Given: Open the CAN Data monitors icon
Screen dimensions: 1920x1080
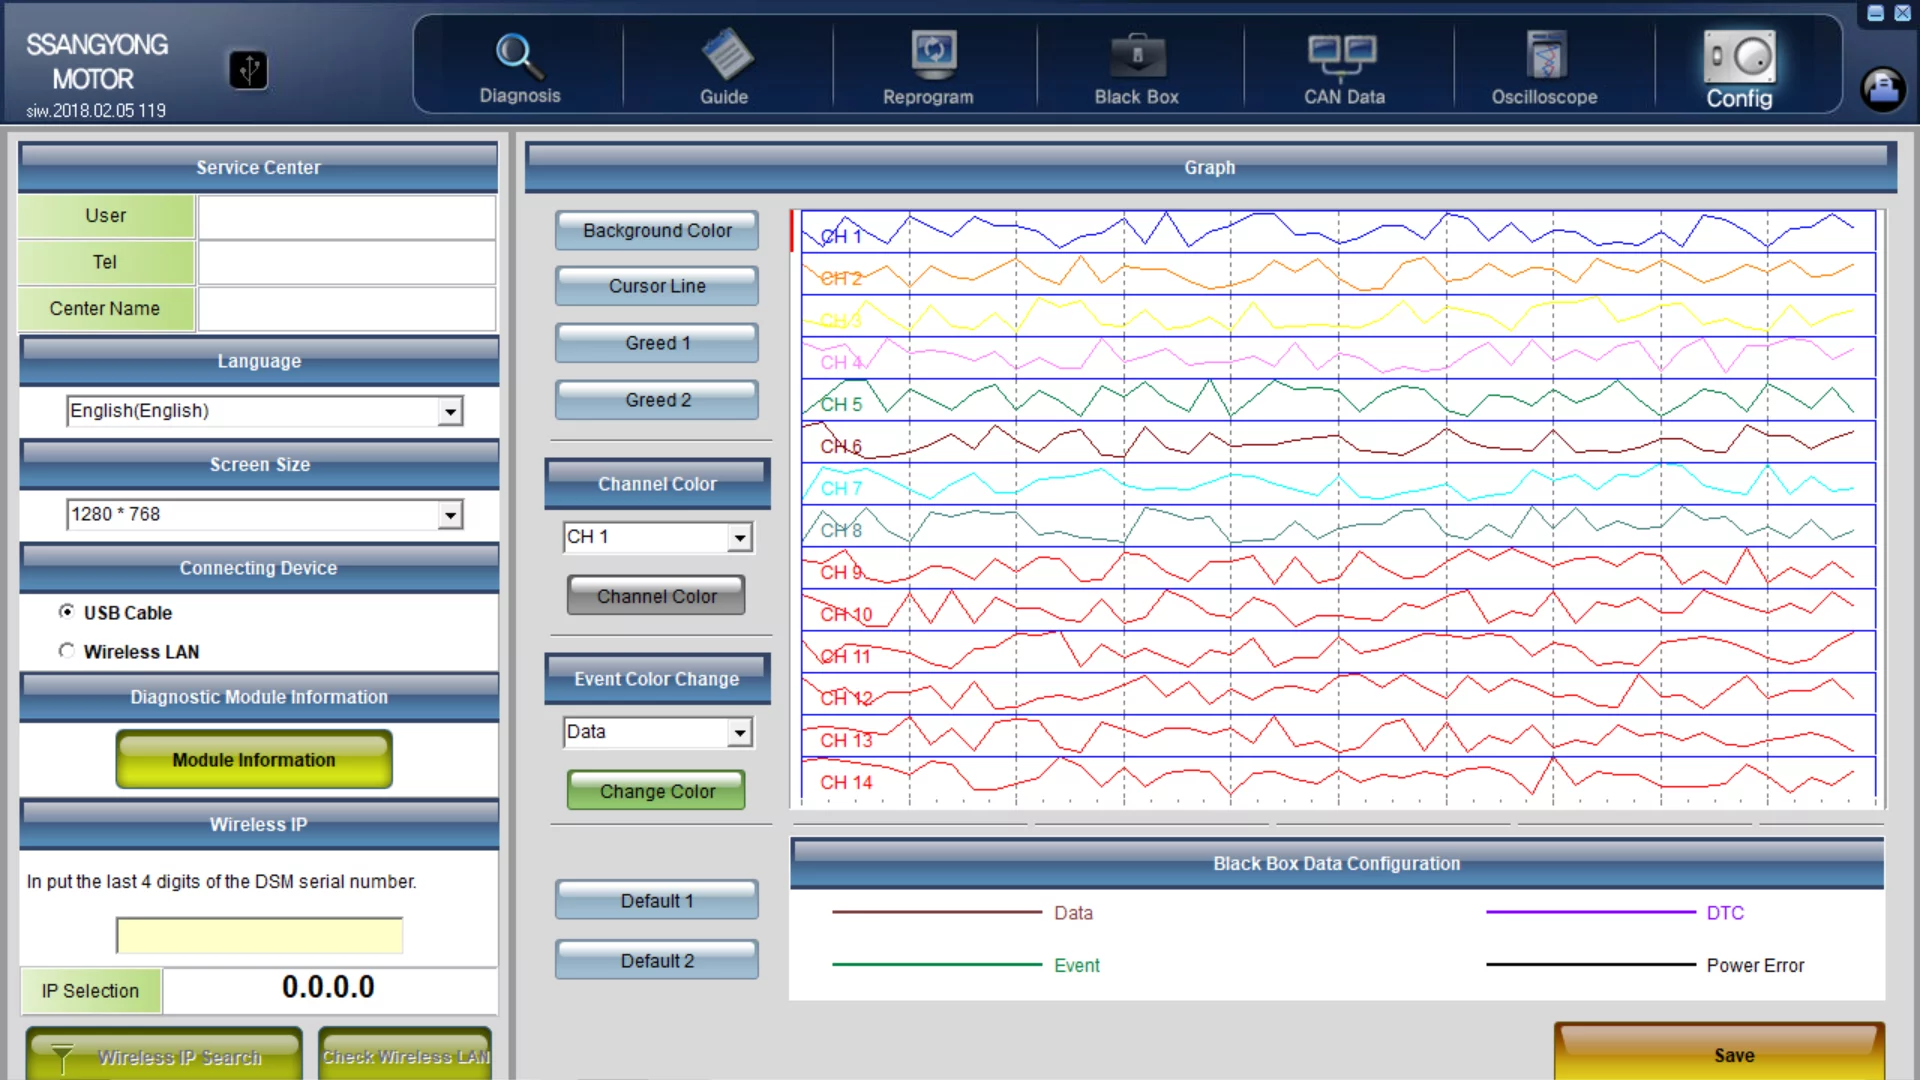Looking at the screenshot, I should pos(1342,54).
